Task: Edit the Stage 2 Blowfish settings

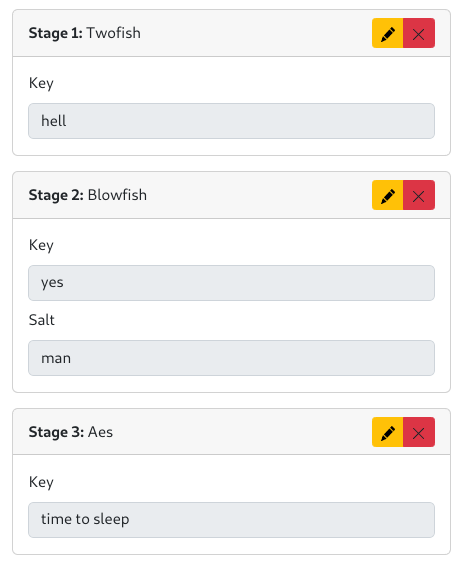Action: pos(387,195)
